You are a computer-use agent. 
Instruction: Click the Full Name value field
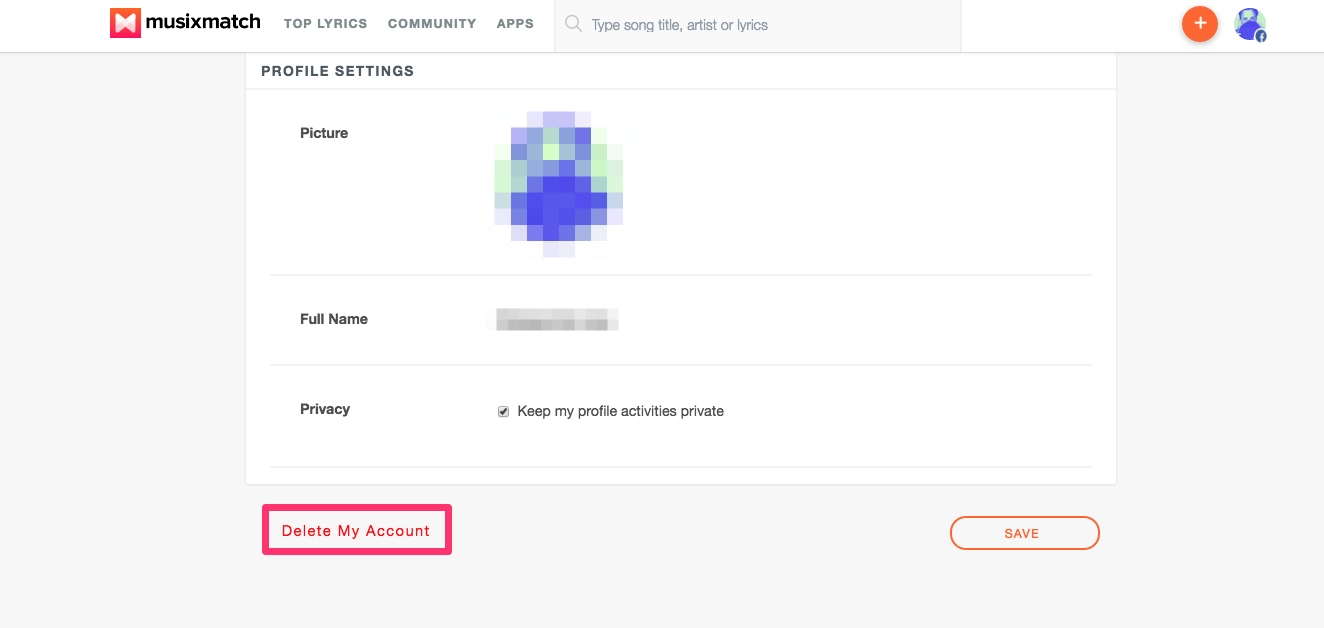coord(557,320)
